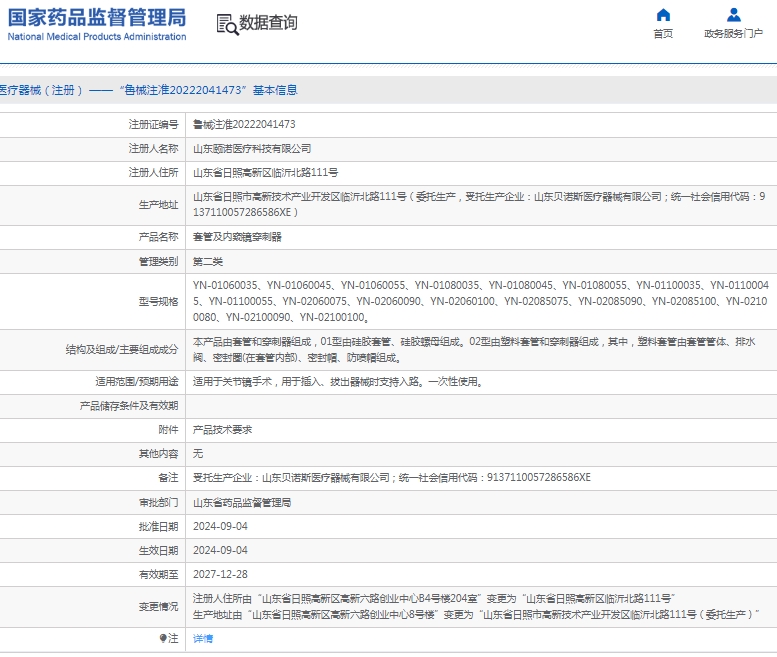Open the 政务服务门户 user portal icon
This screenshot has height=657, width=777.
pyautogui.click(x=733, y=15)
